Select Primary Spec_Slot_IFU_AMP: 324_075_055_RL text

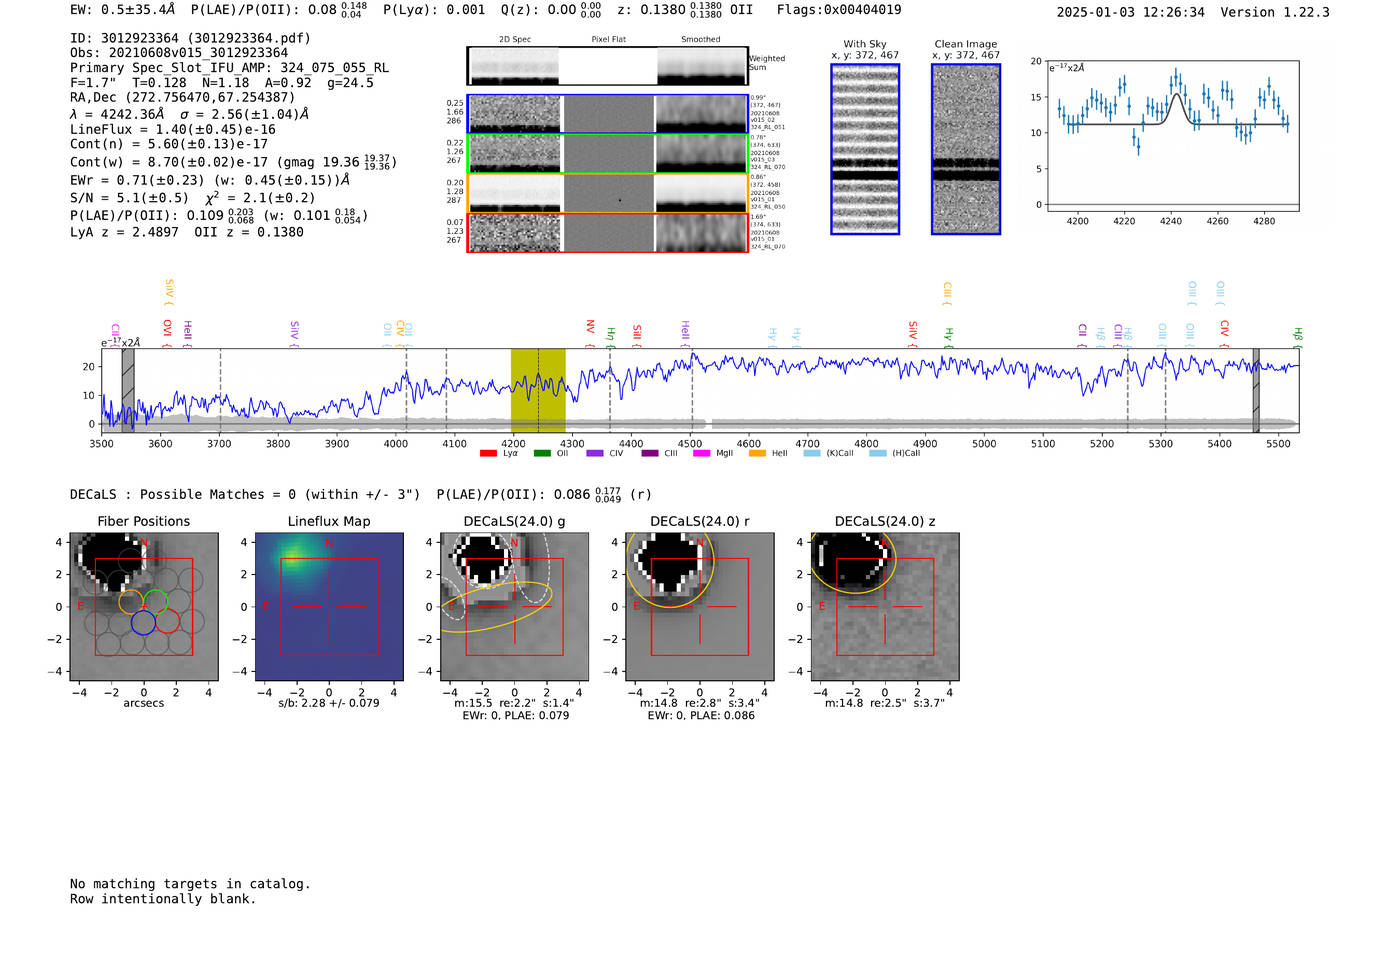[x=229, y=68]
